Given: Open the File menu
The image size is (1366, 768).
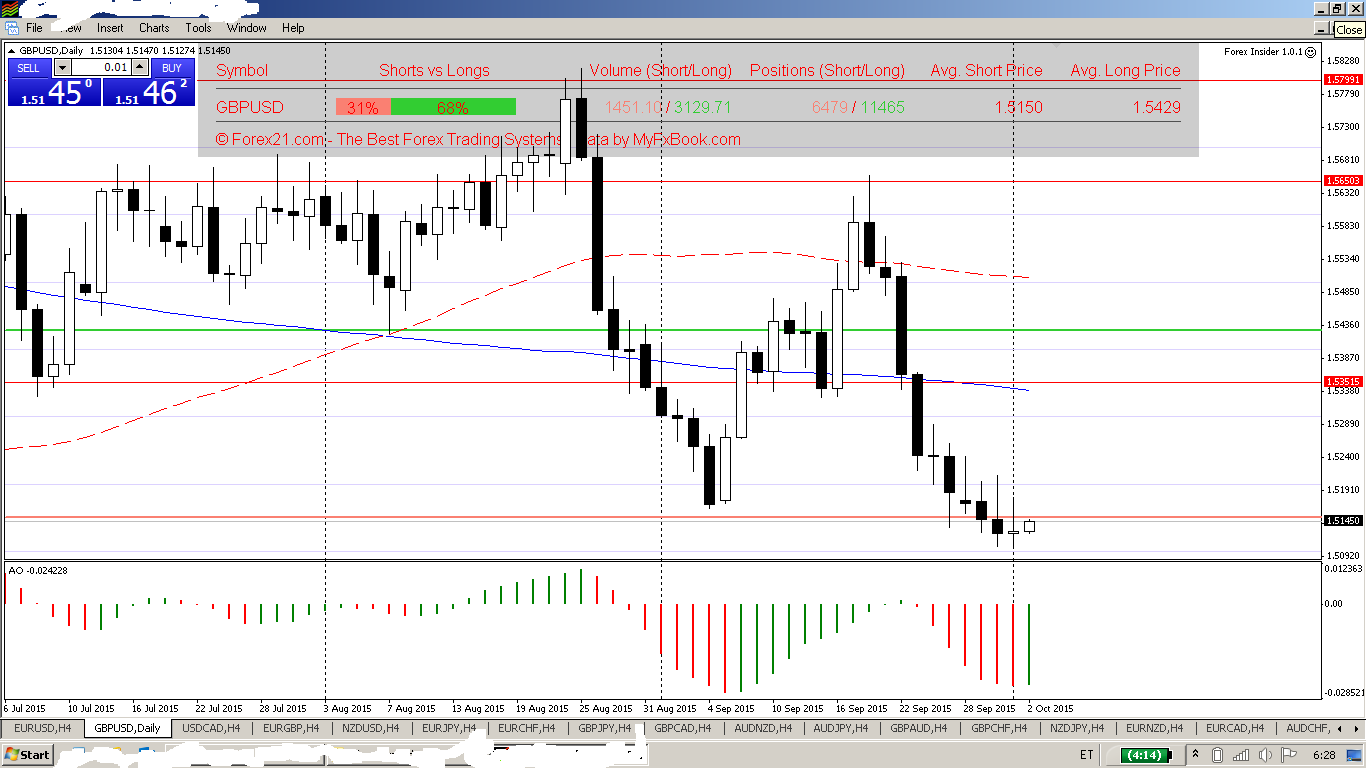Looking at the screenshot, I should [x=34, y=28].
